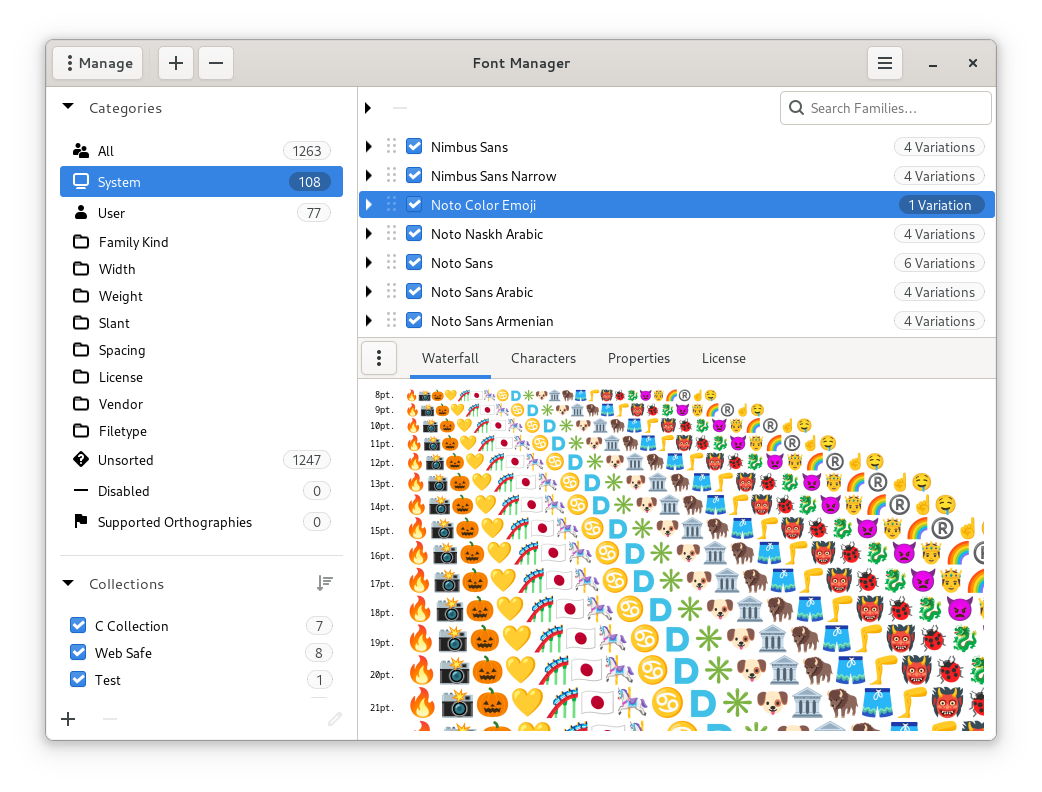
Task: Add a new collection with the bottom plus icon
Action: (68, 718)
